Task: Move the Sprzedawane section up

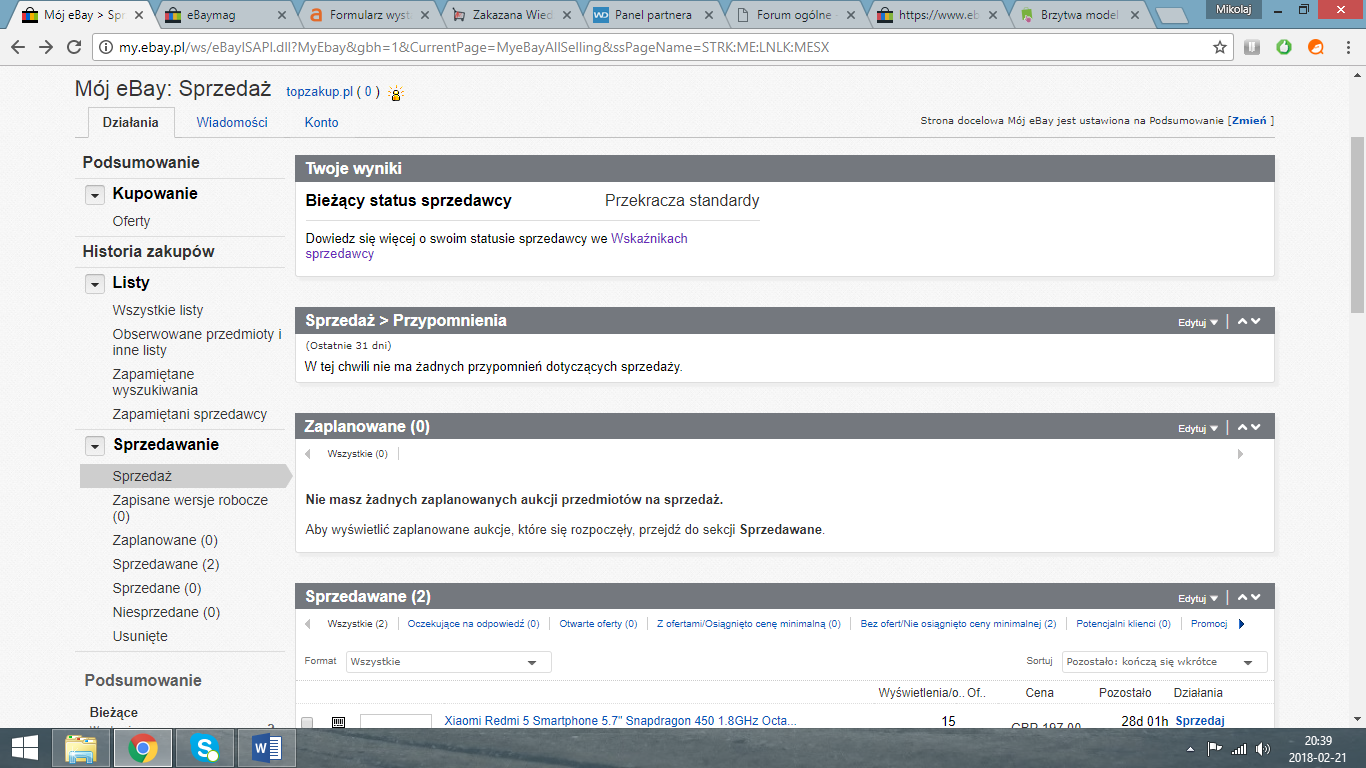Action: [x=1242, y=597]
